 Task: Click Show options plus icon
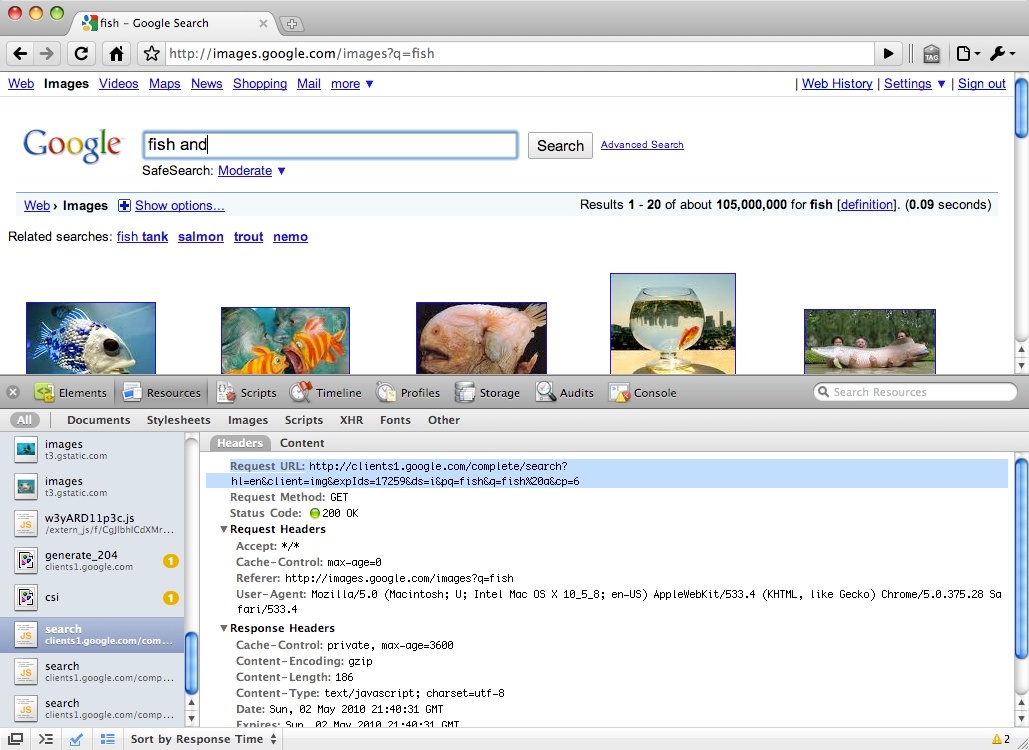(124, 205)
